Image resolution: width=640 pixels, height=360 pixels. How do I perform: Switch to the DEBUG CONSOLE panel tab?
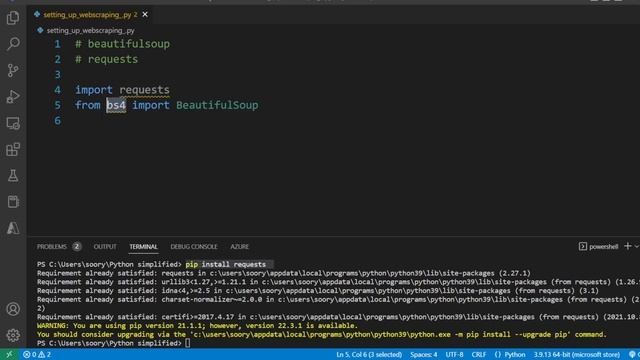point(194,247)
